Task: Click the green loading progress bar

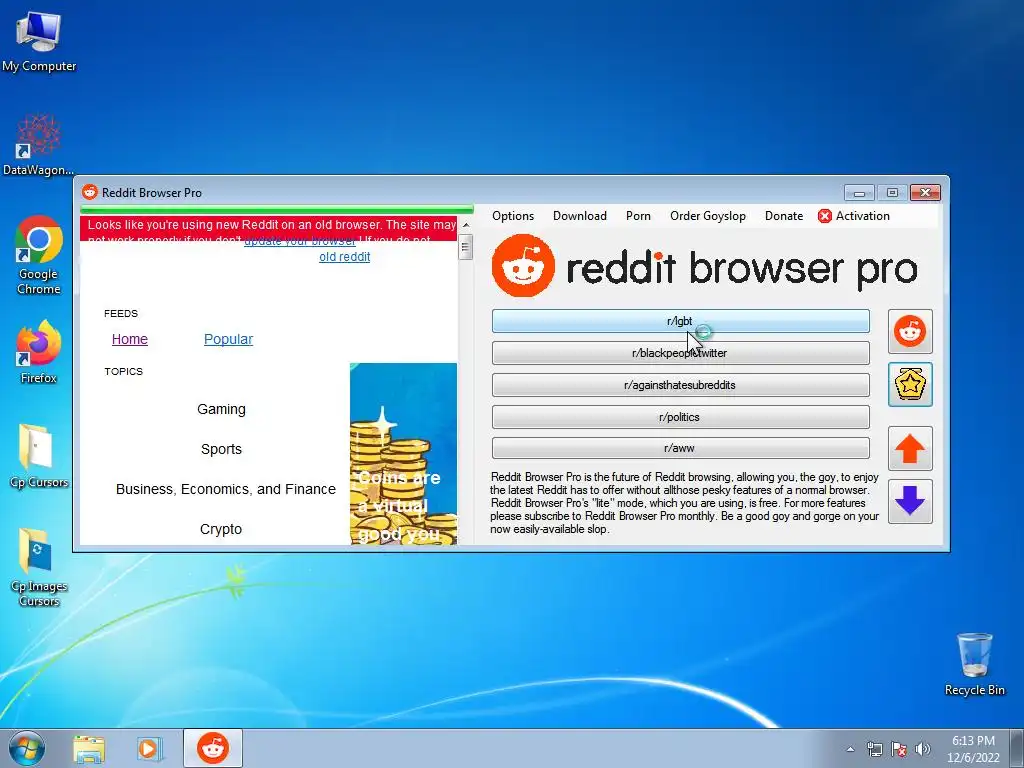Action: 277,210
